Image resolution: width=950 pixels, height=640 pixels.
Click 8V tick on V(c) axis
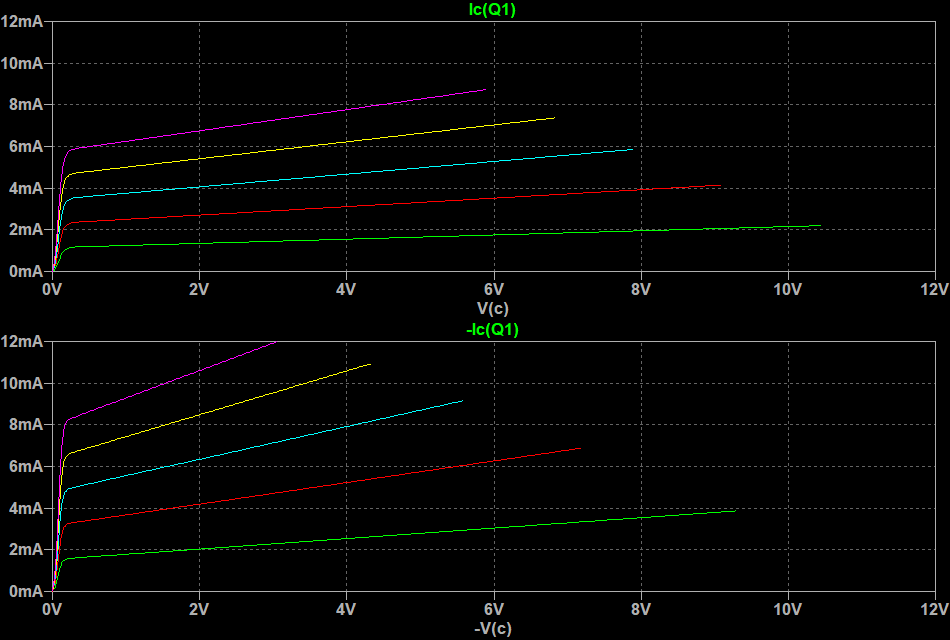click(x=641, y=290)
